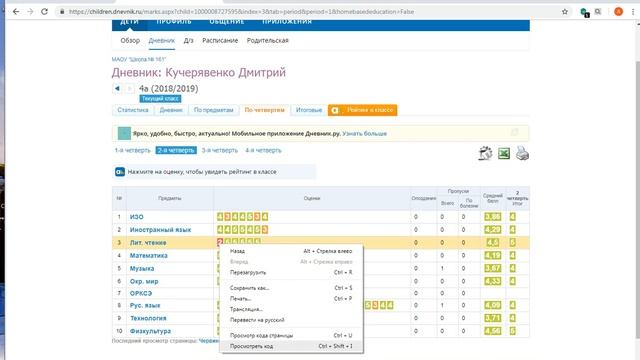Open the Технология subject link
This screenshot has width=640, height=360.
tap(148, 318)
